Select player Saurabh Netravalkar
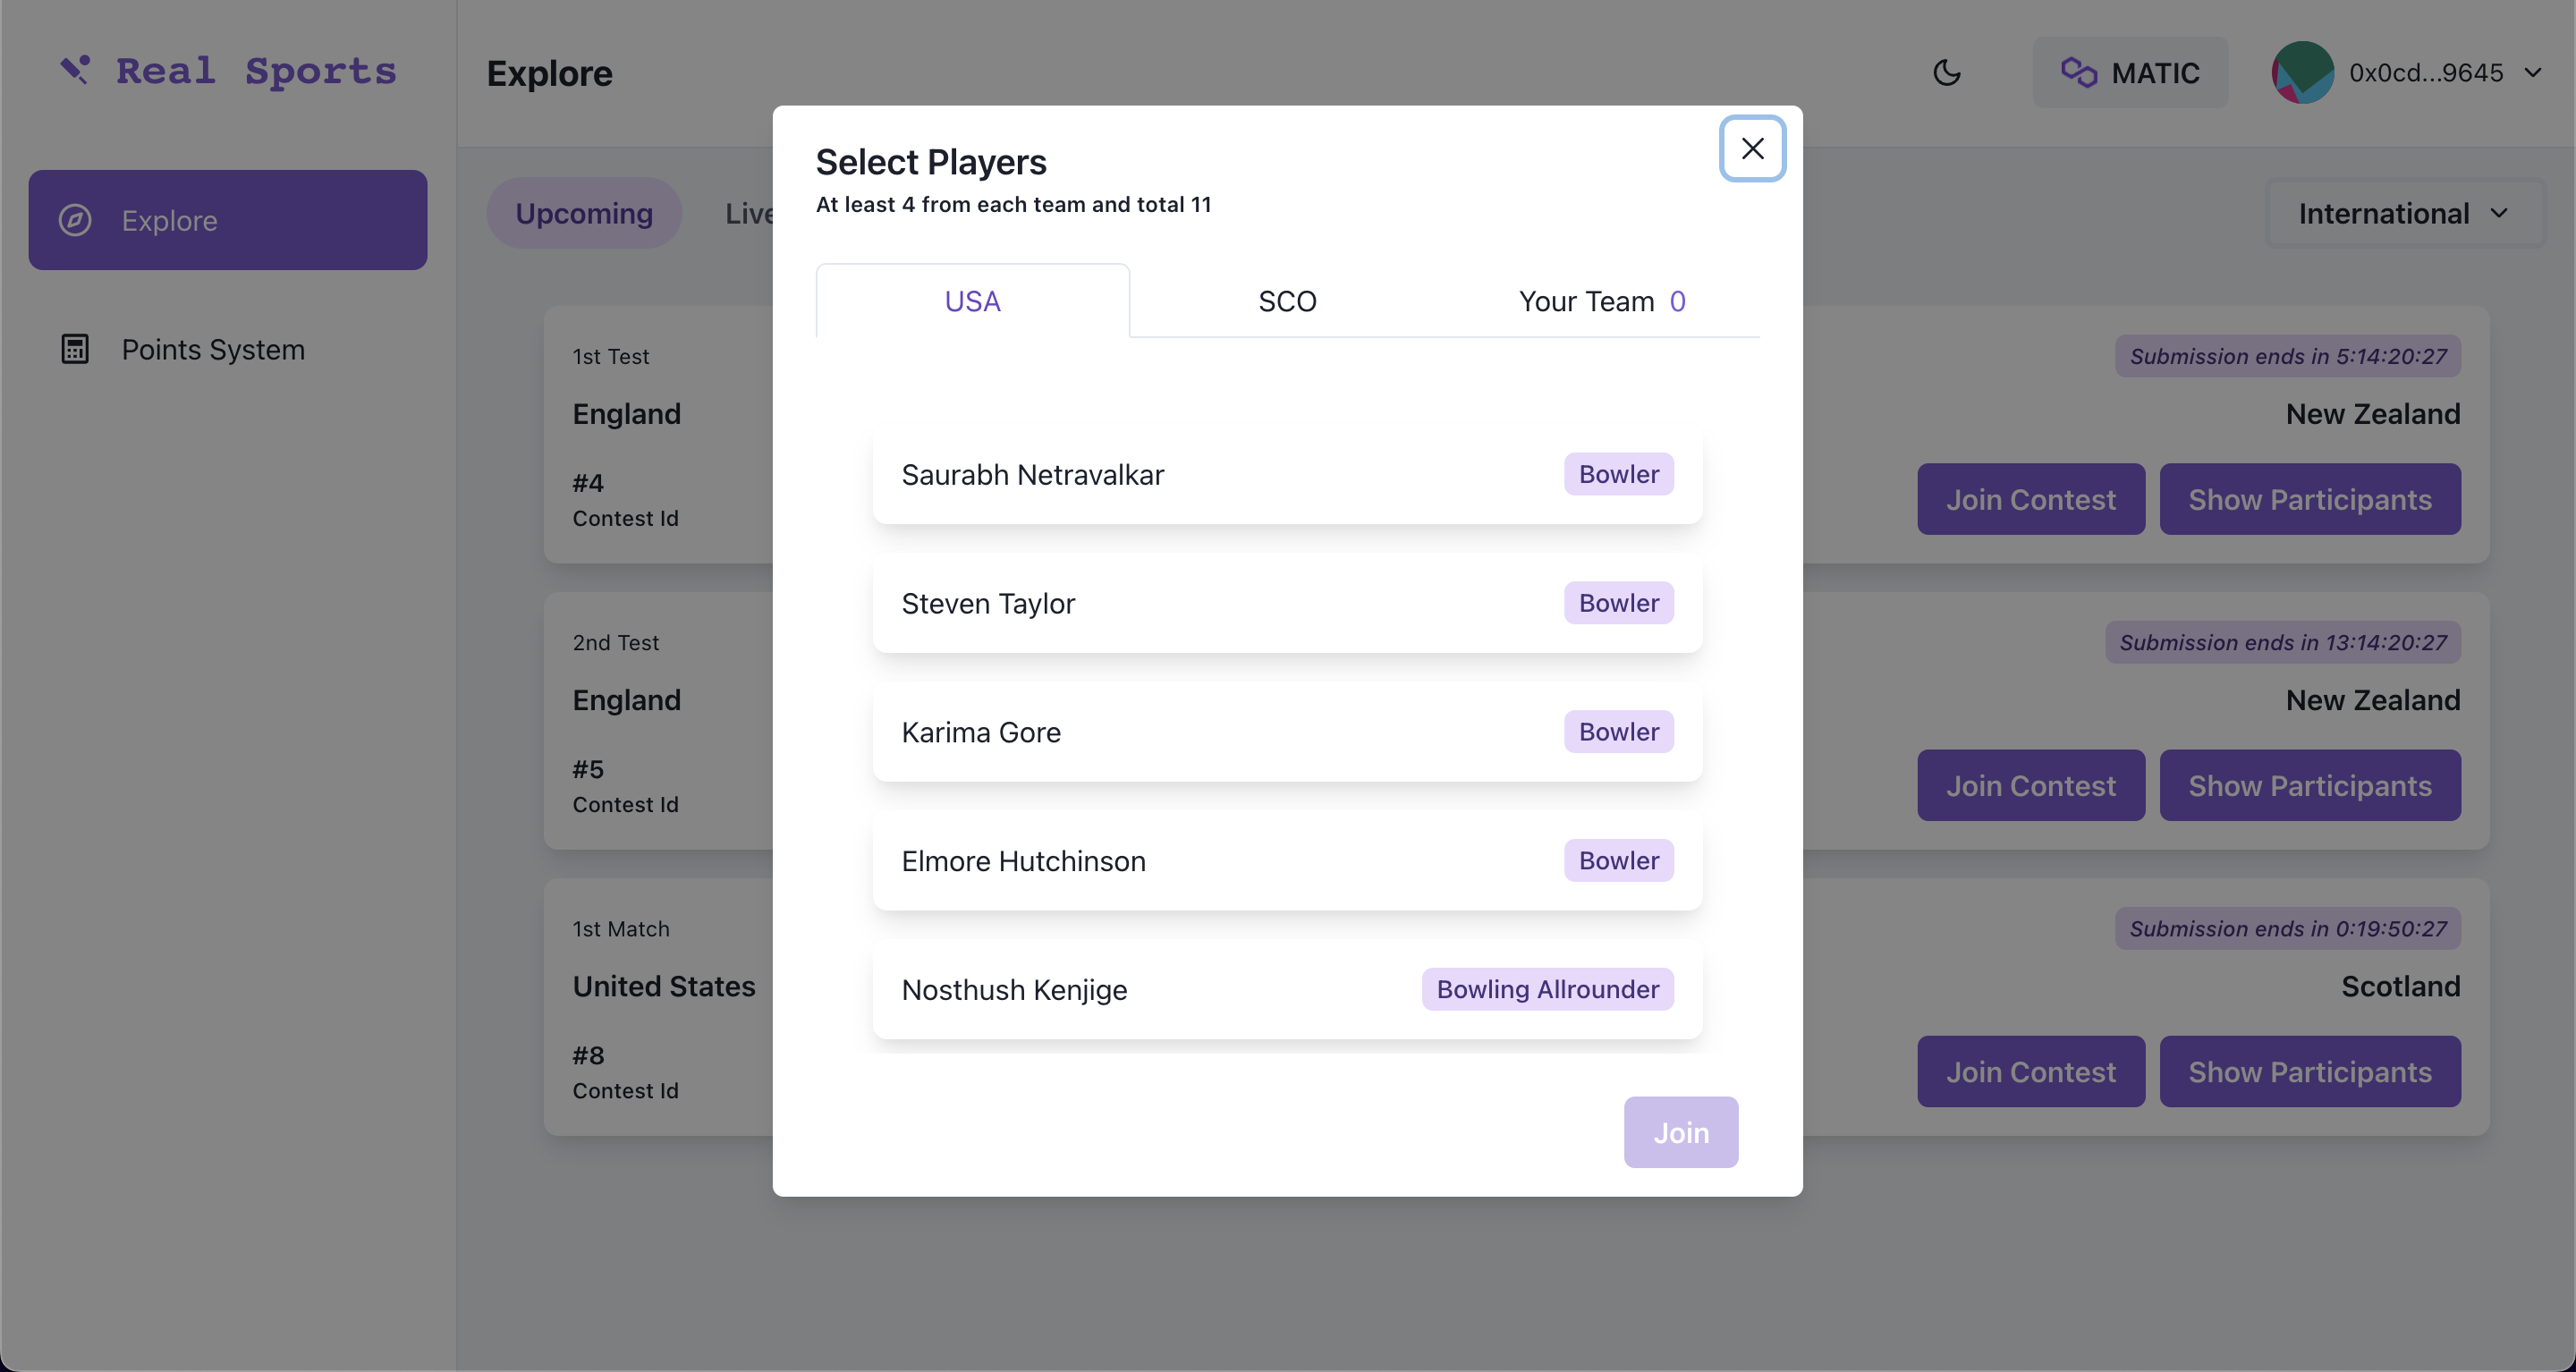The width and height of the screenshot is (2576, 1372). (1286, 474)
